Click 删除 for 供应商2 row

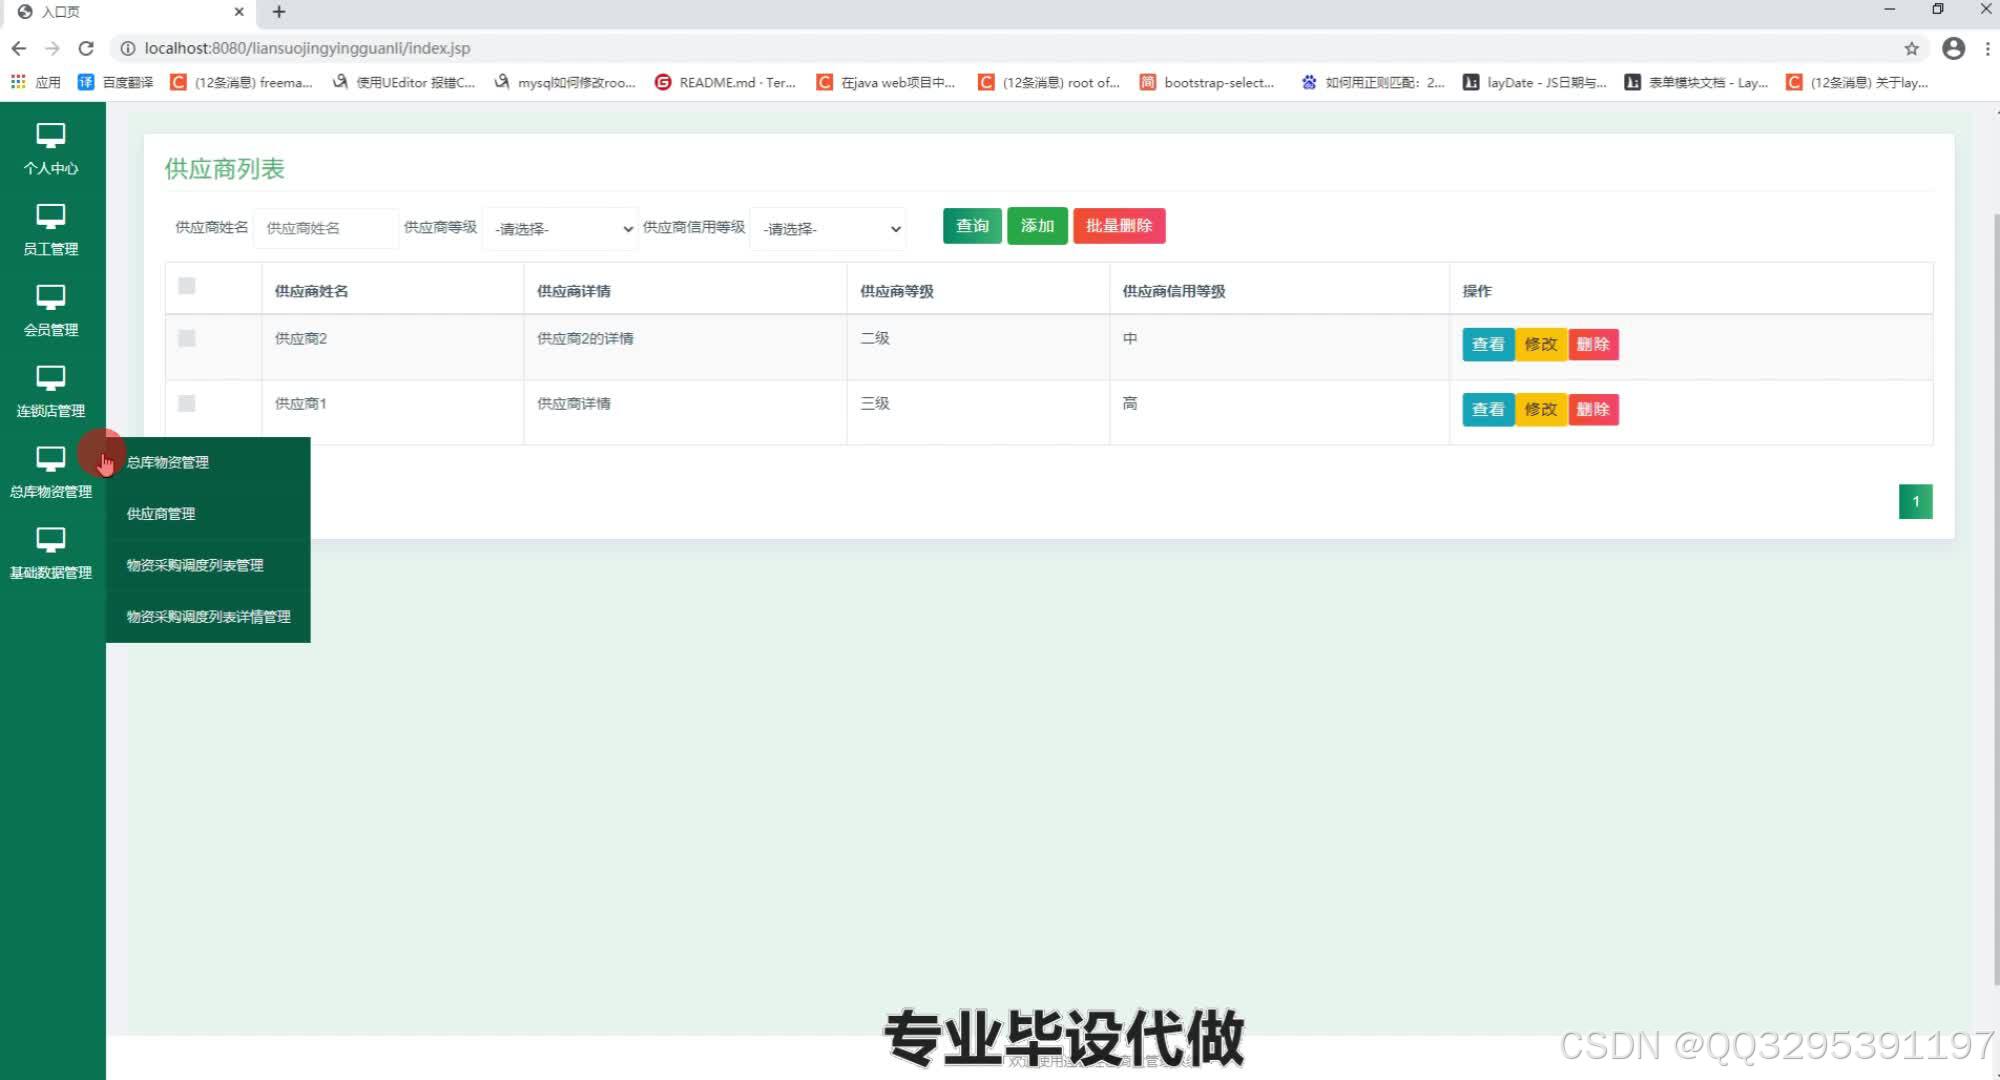pos(1593,344)
